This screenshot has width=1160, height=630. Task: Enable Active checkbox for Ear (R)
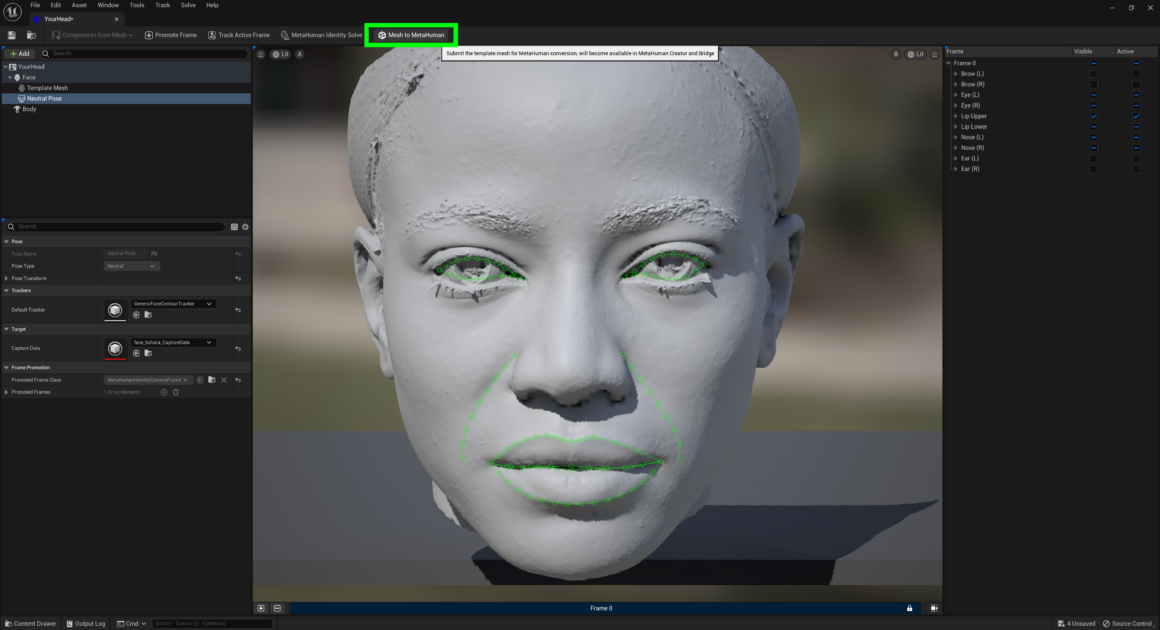[1136, 169]
